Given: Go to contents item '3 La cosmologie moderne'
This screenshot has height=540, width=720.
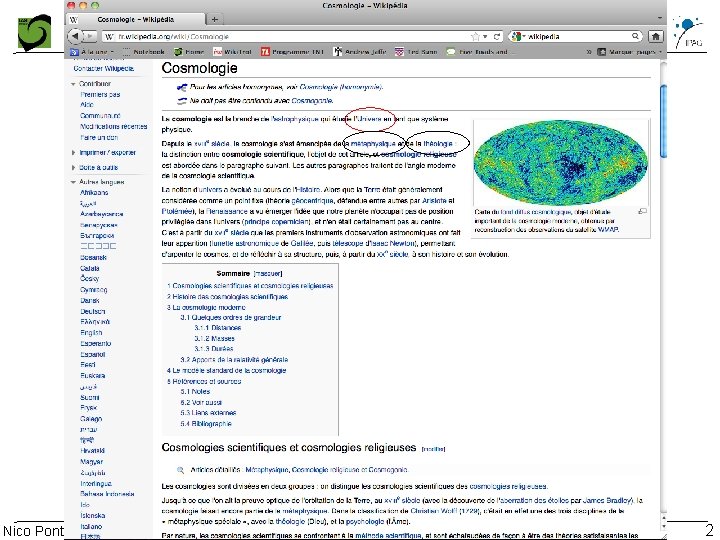Looking at the screenshot, I should click(206, 307).
